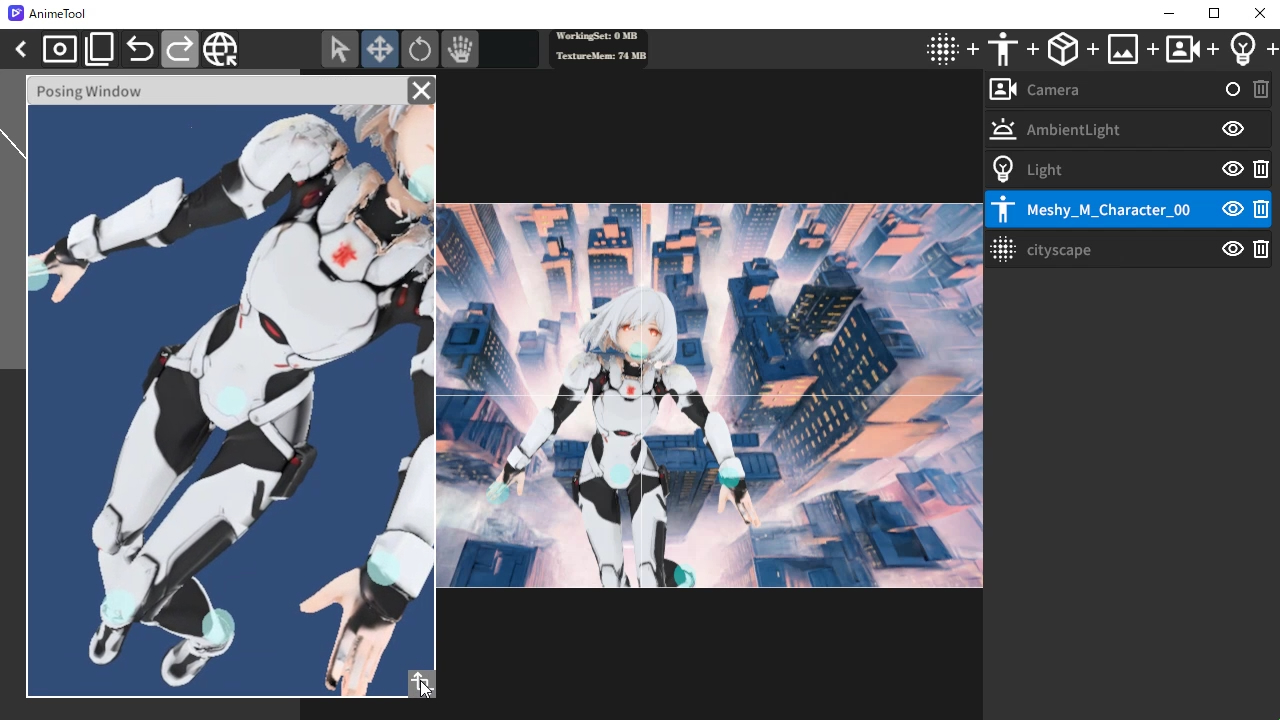This screenshot has height=720, width=1280.
Task: Activate the circular rotate tool
Action: (420, 49)
